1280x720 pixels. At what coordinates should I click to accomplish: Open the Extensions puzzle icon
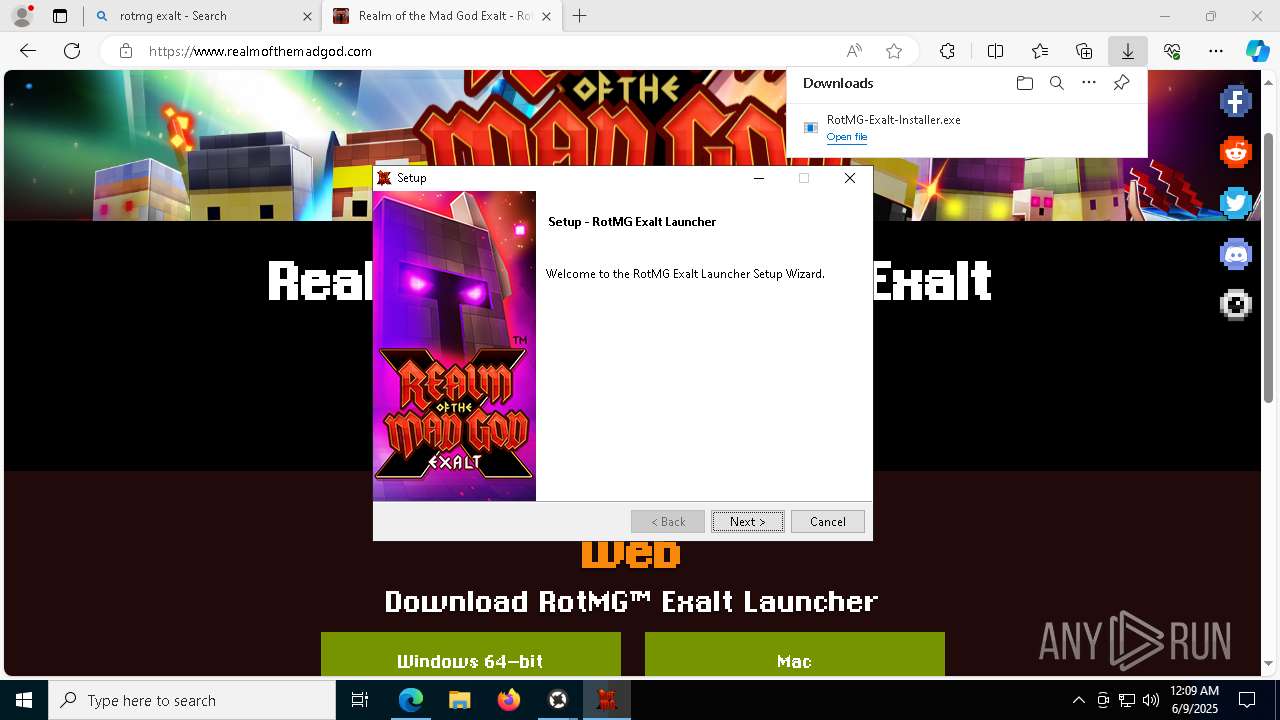click(947, 51)
